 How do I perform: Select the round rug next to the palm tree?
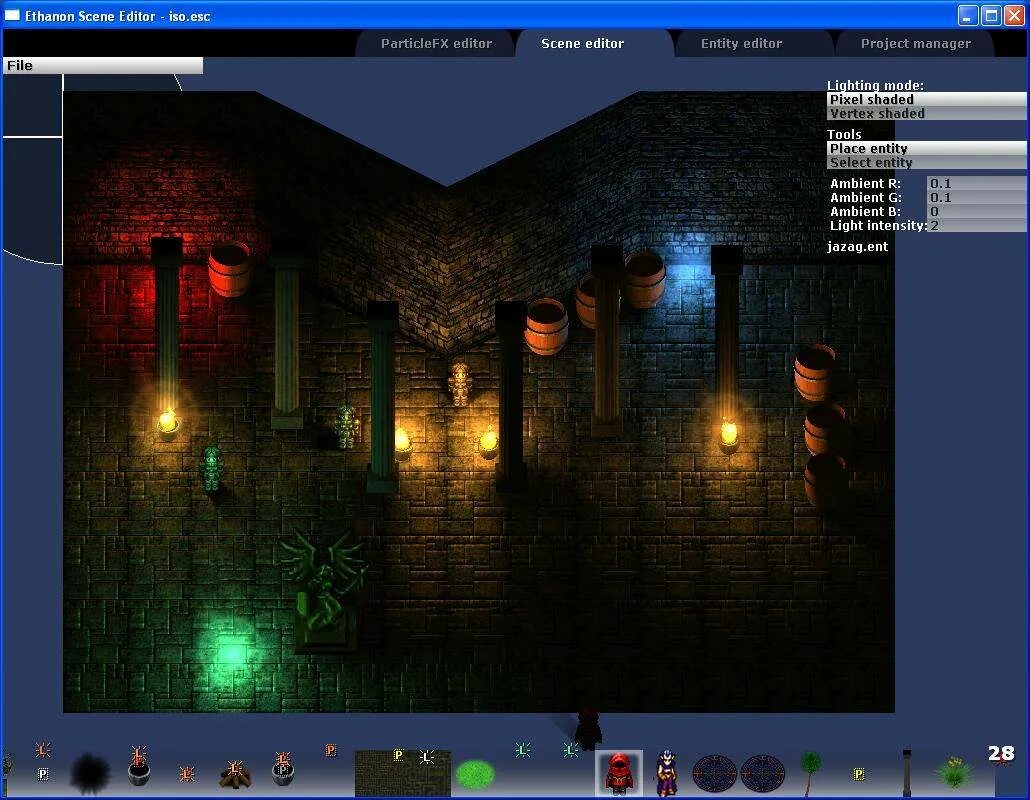(x=763, y=774)
